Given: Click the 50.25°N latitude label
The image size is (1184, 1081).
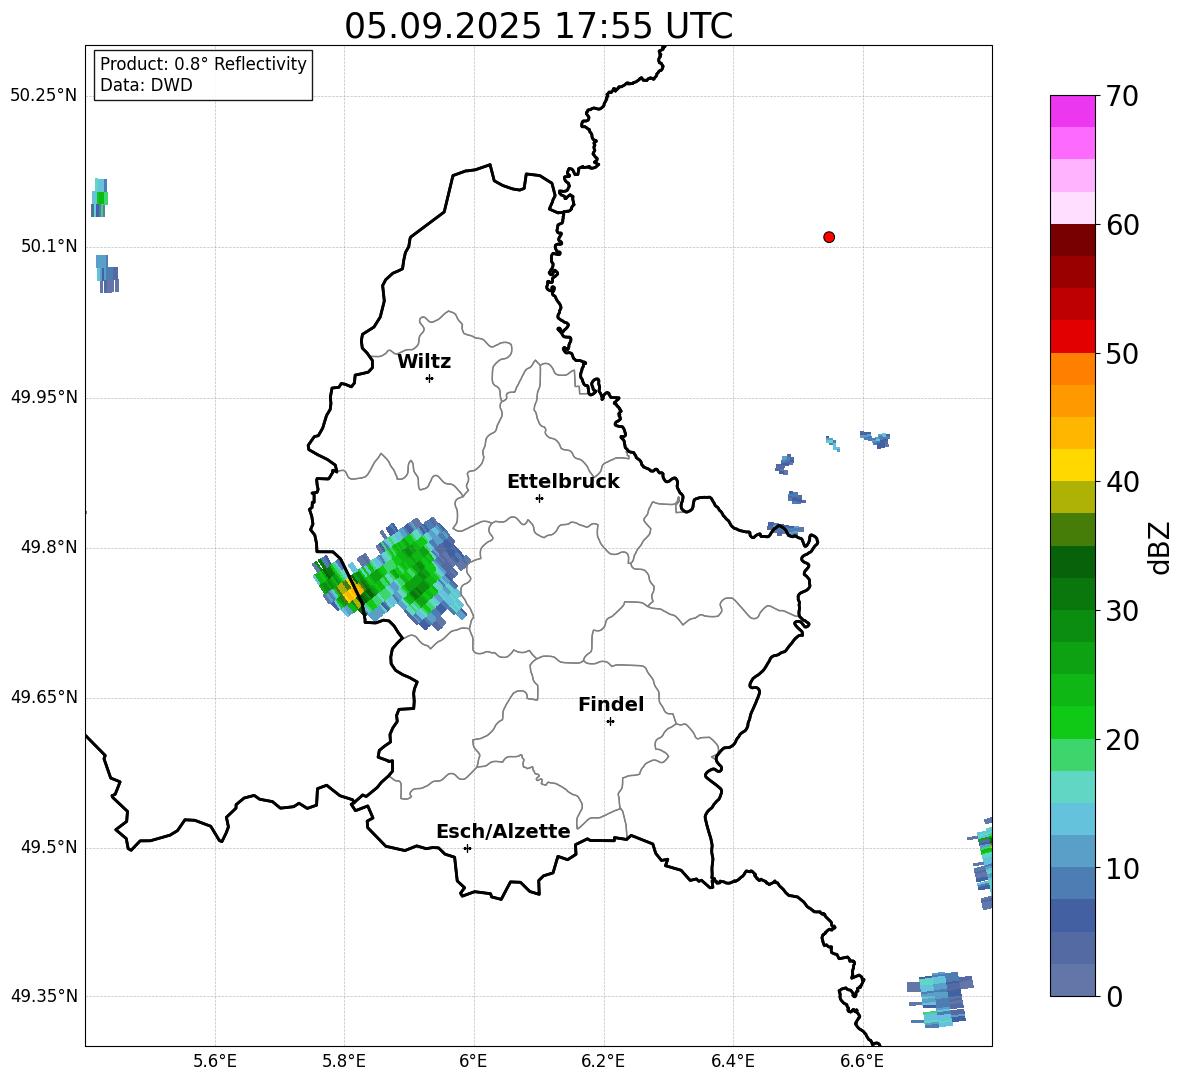Looking at the screenshot, I should pos(44,96).
